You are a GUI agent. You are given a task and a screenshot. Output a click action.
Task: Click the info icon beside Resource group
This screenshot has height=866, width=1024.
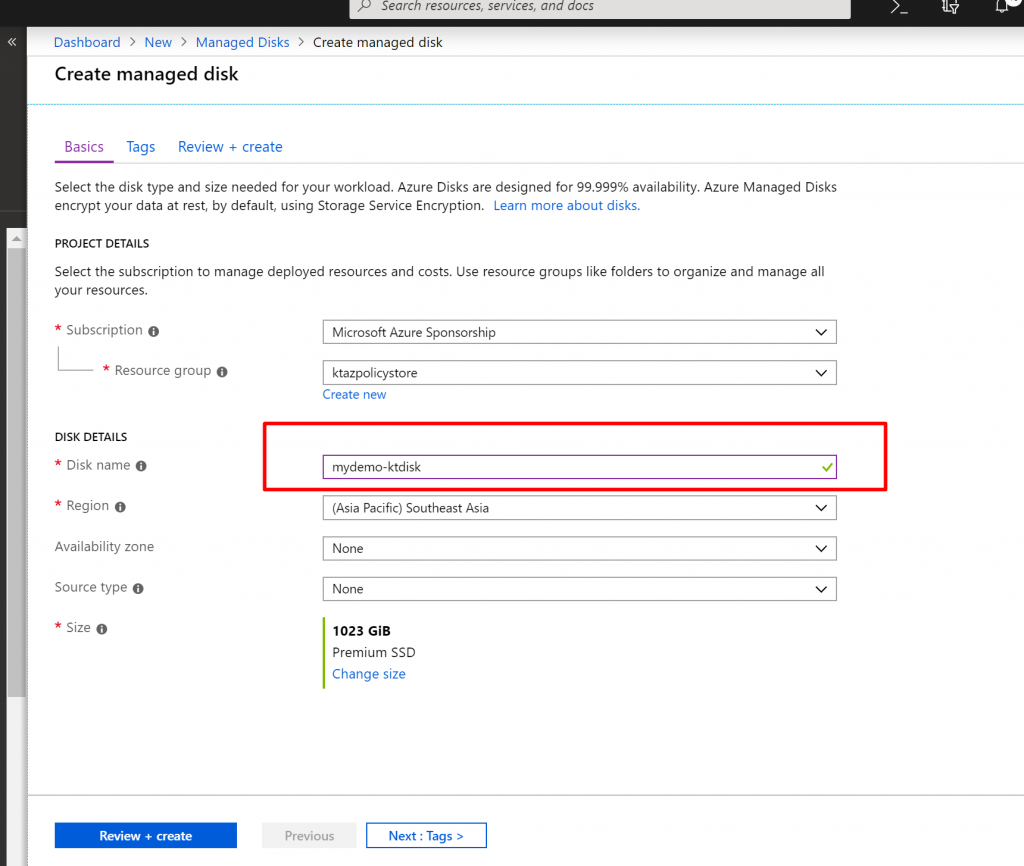coord(222,372)
